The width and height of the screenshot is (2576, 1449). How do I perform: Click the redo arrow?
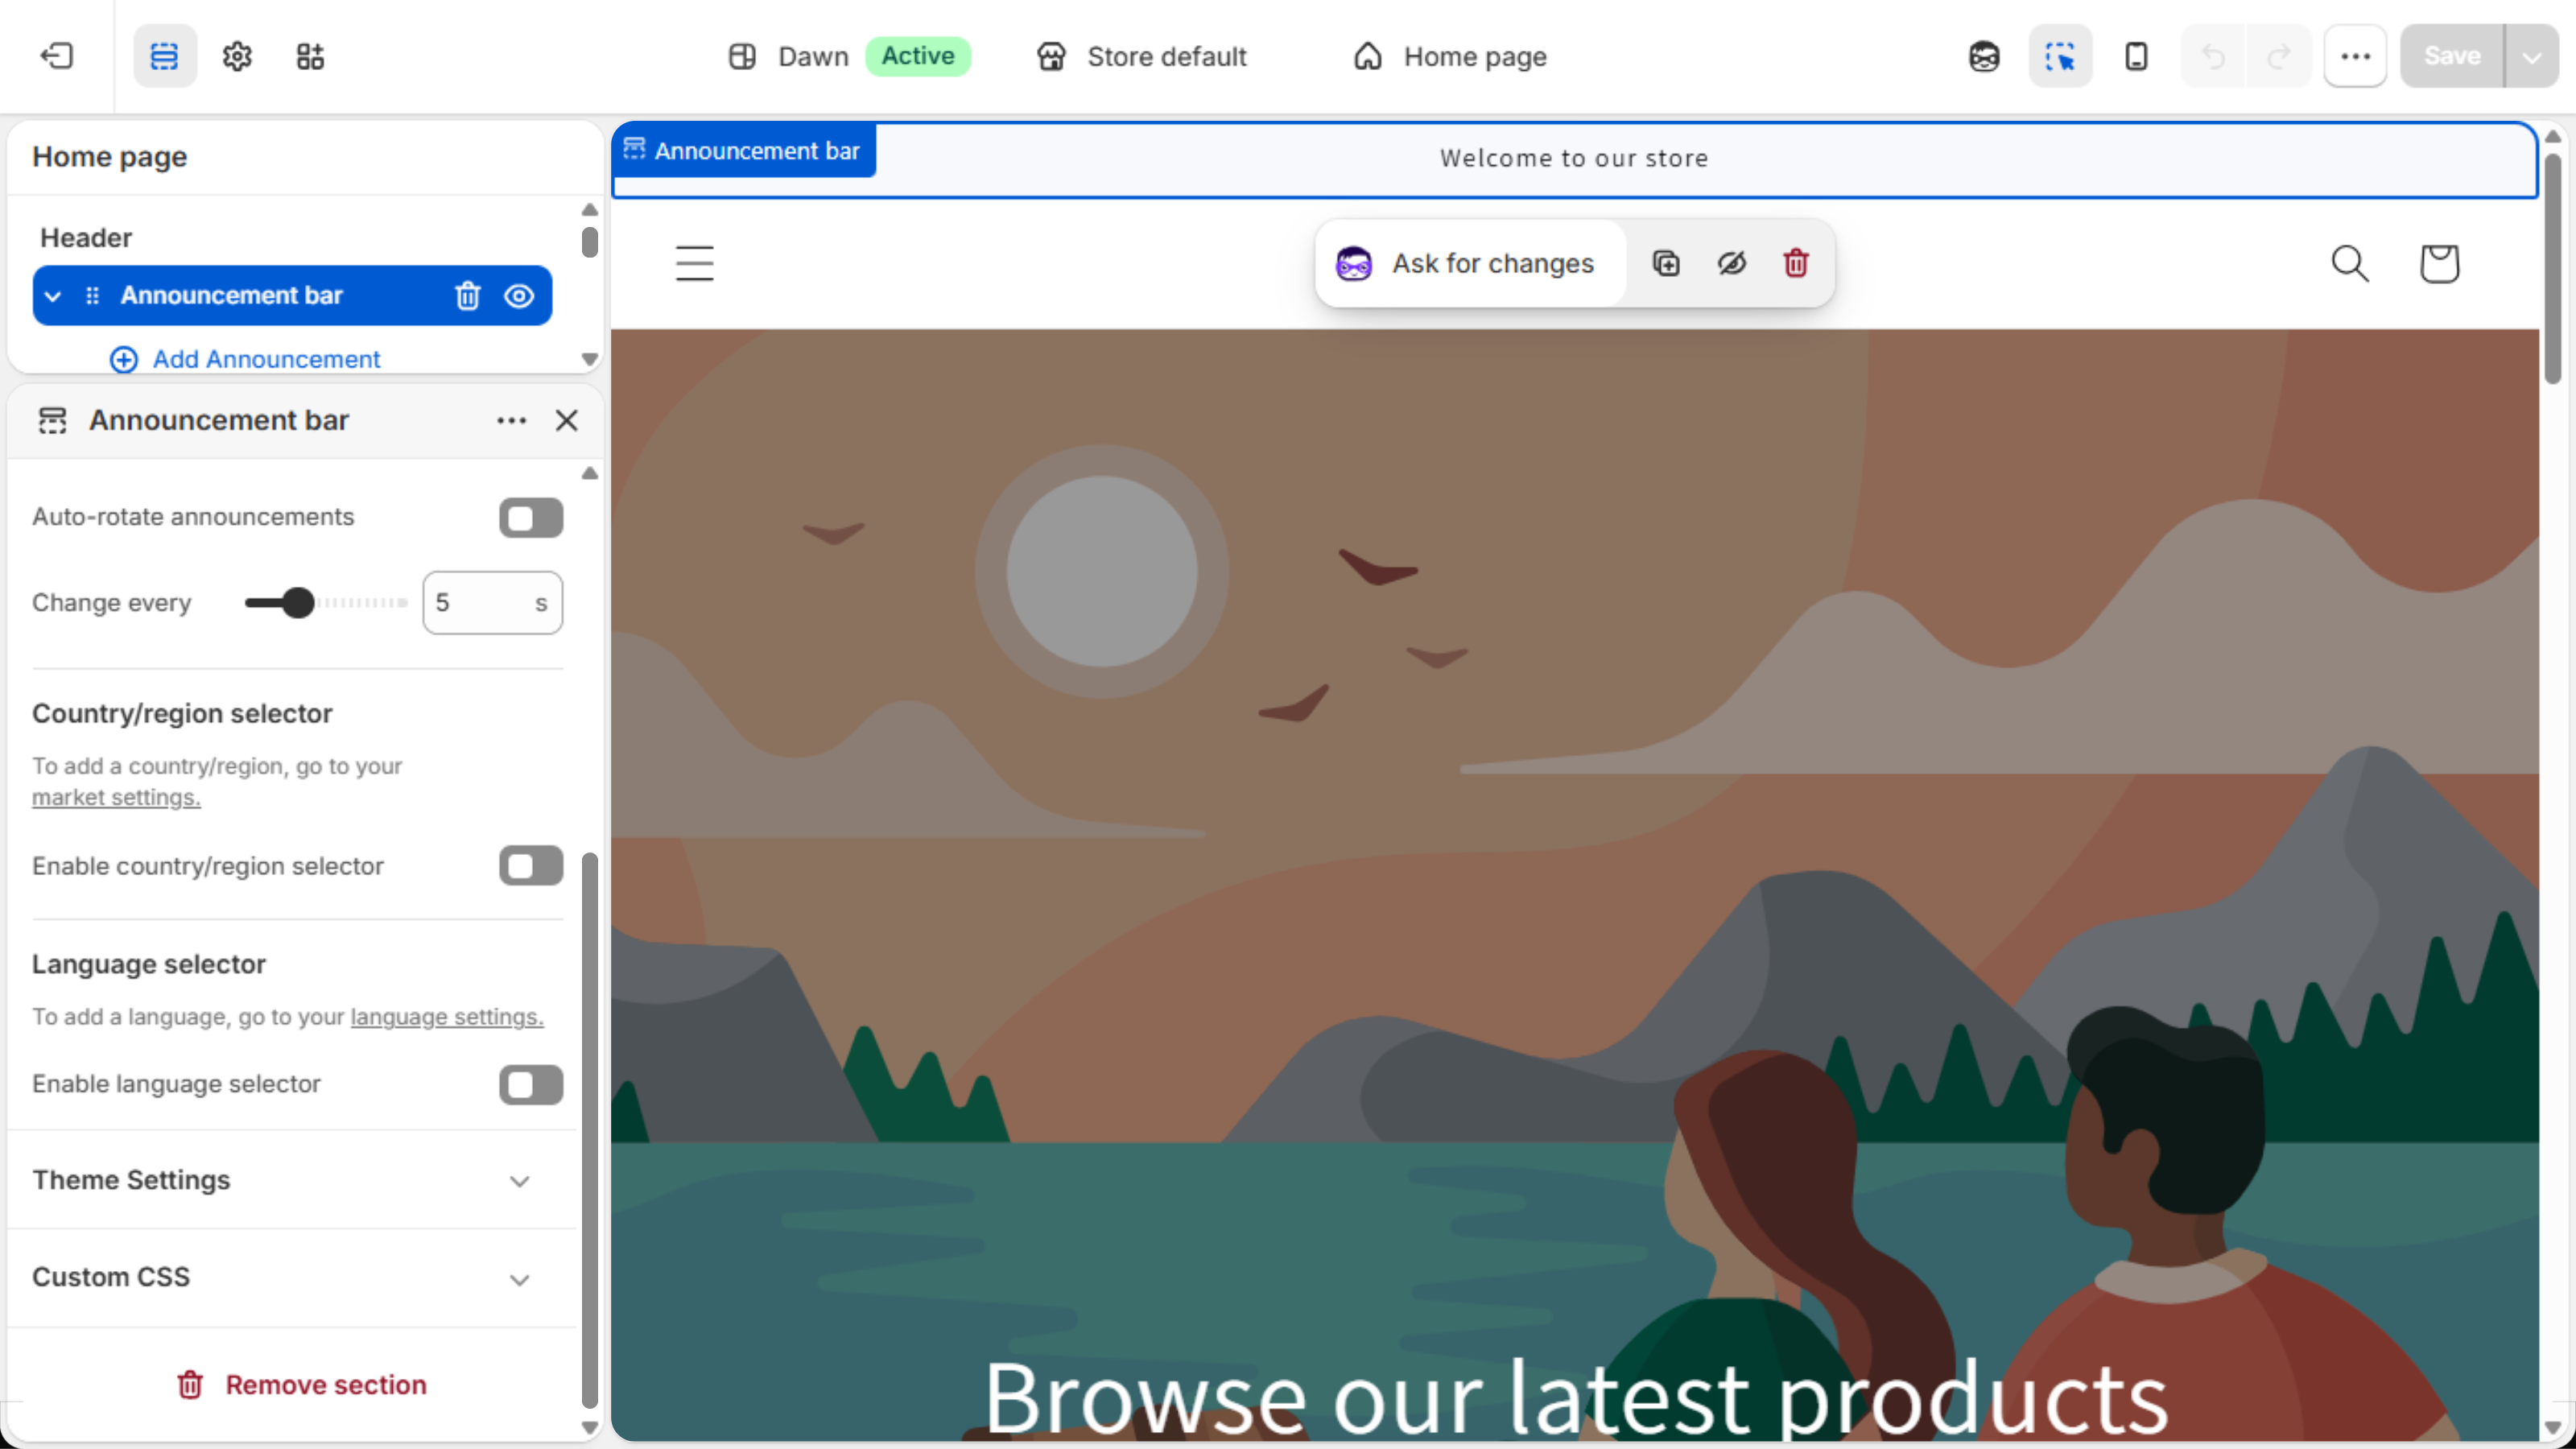tap(2278, 56)
